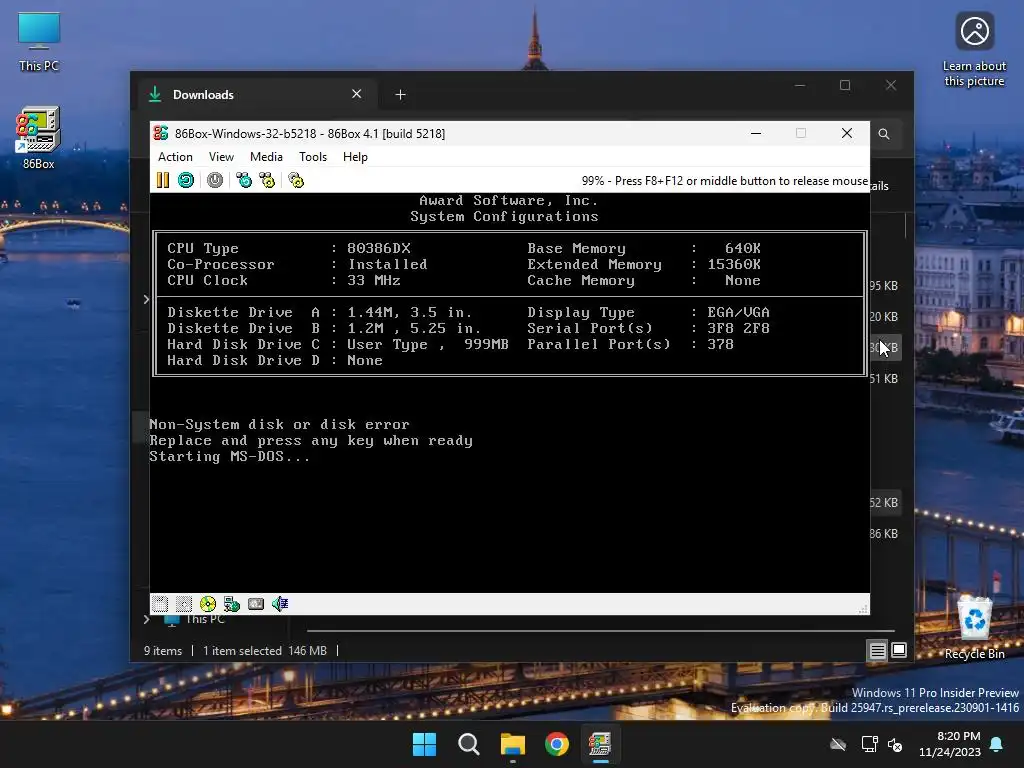The height and width of the screenshot is (768, 1024).
Task: Send Ctrl+Alt+Del via blue toolbar icon
Action: (x=244, y=180)
